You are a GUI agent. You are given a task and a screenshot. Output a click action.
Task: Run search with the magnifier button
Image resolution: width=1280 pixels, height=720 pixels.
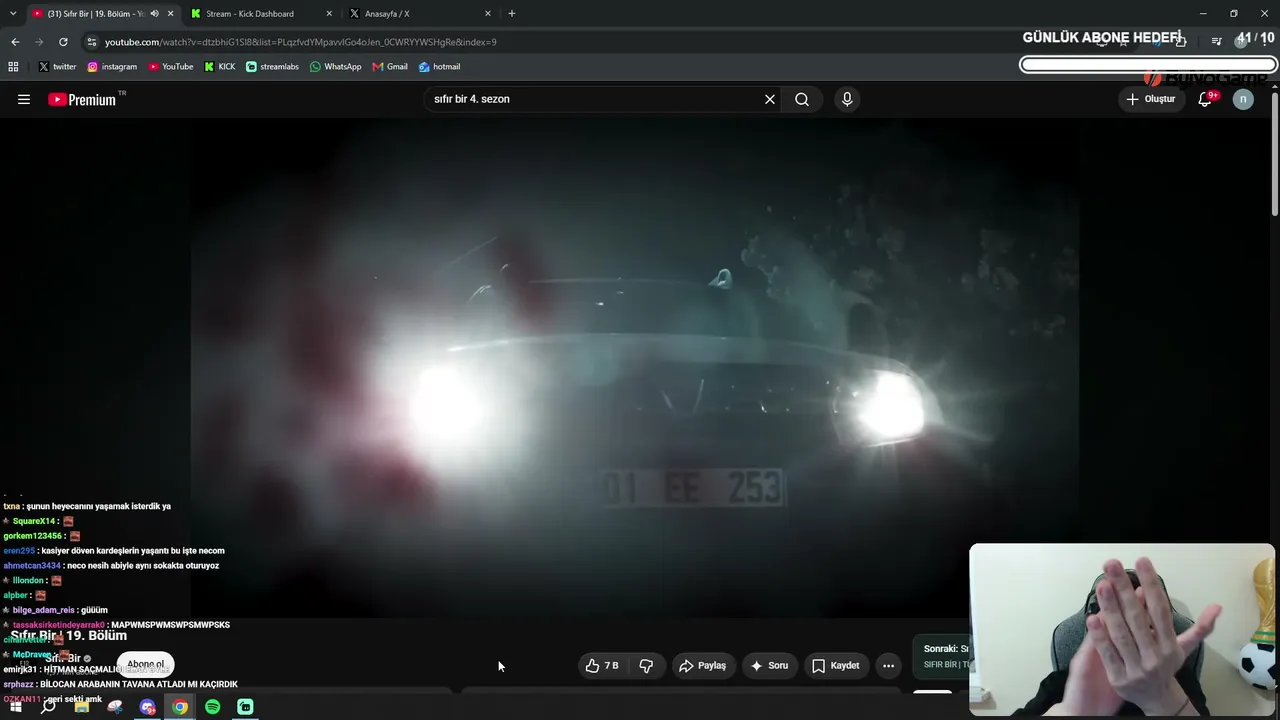[802, 99]
